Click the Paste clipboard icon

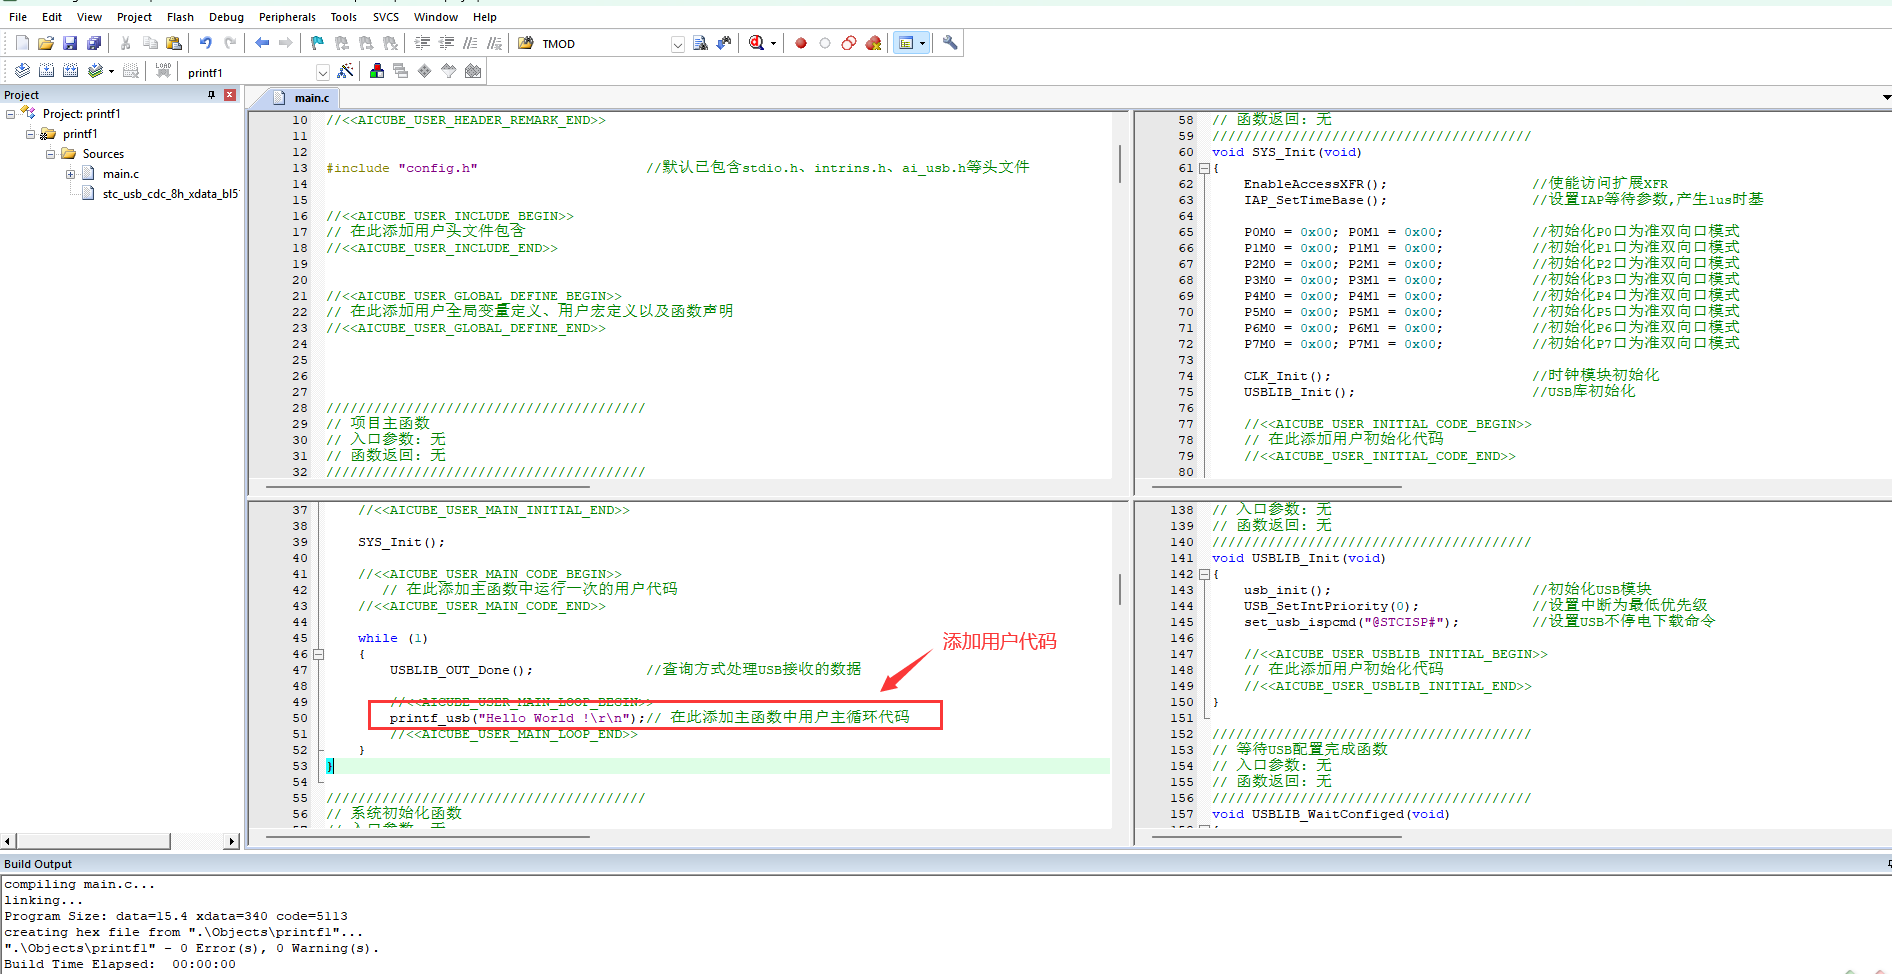tap(174, 43)
